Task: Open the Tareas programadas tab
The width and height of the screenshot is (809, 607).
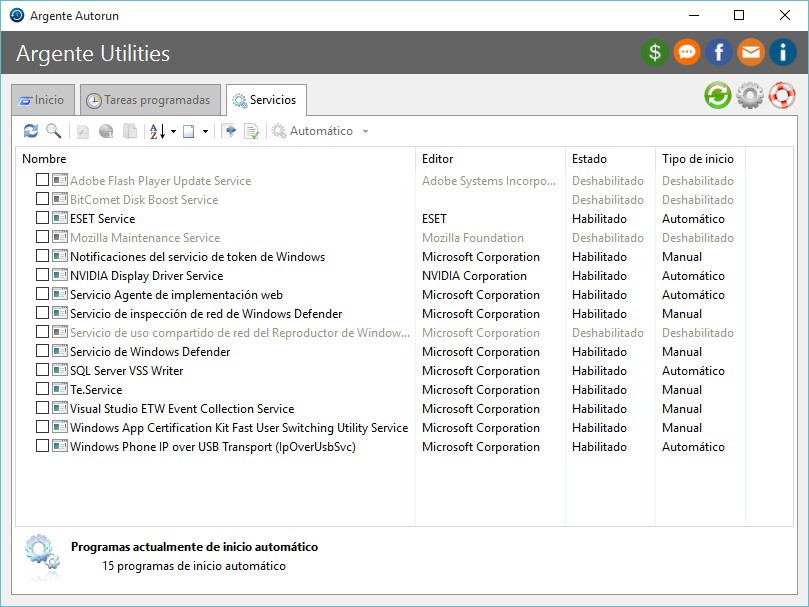Action: tap(149, 100)
